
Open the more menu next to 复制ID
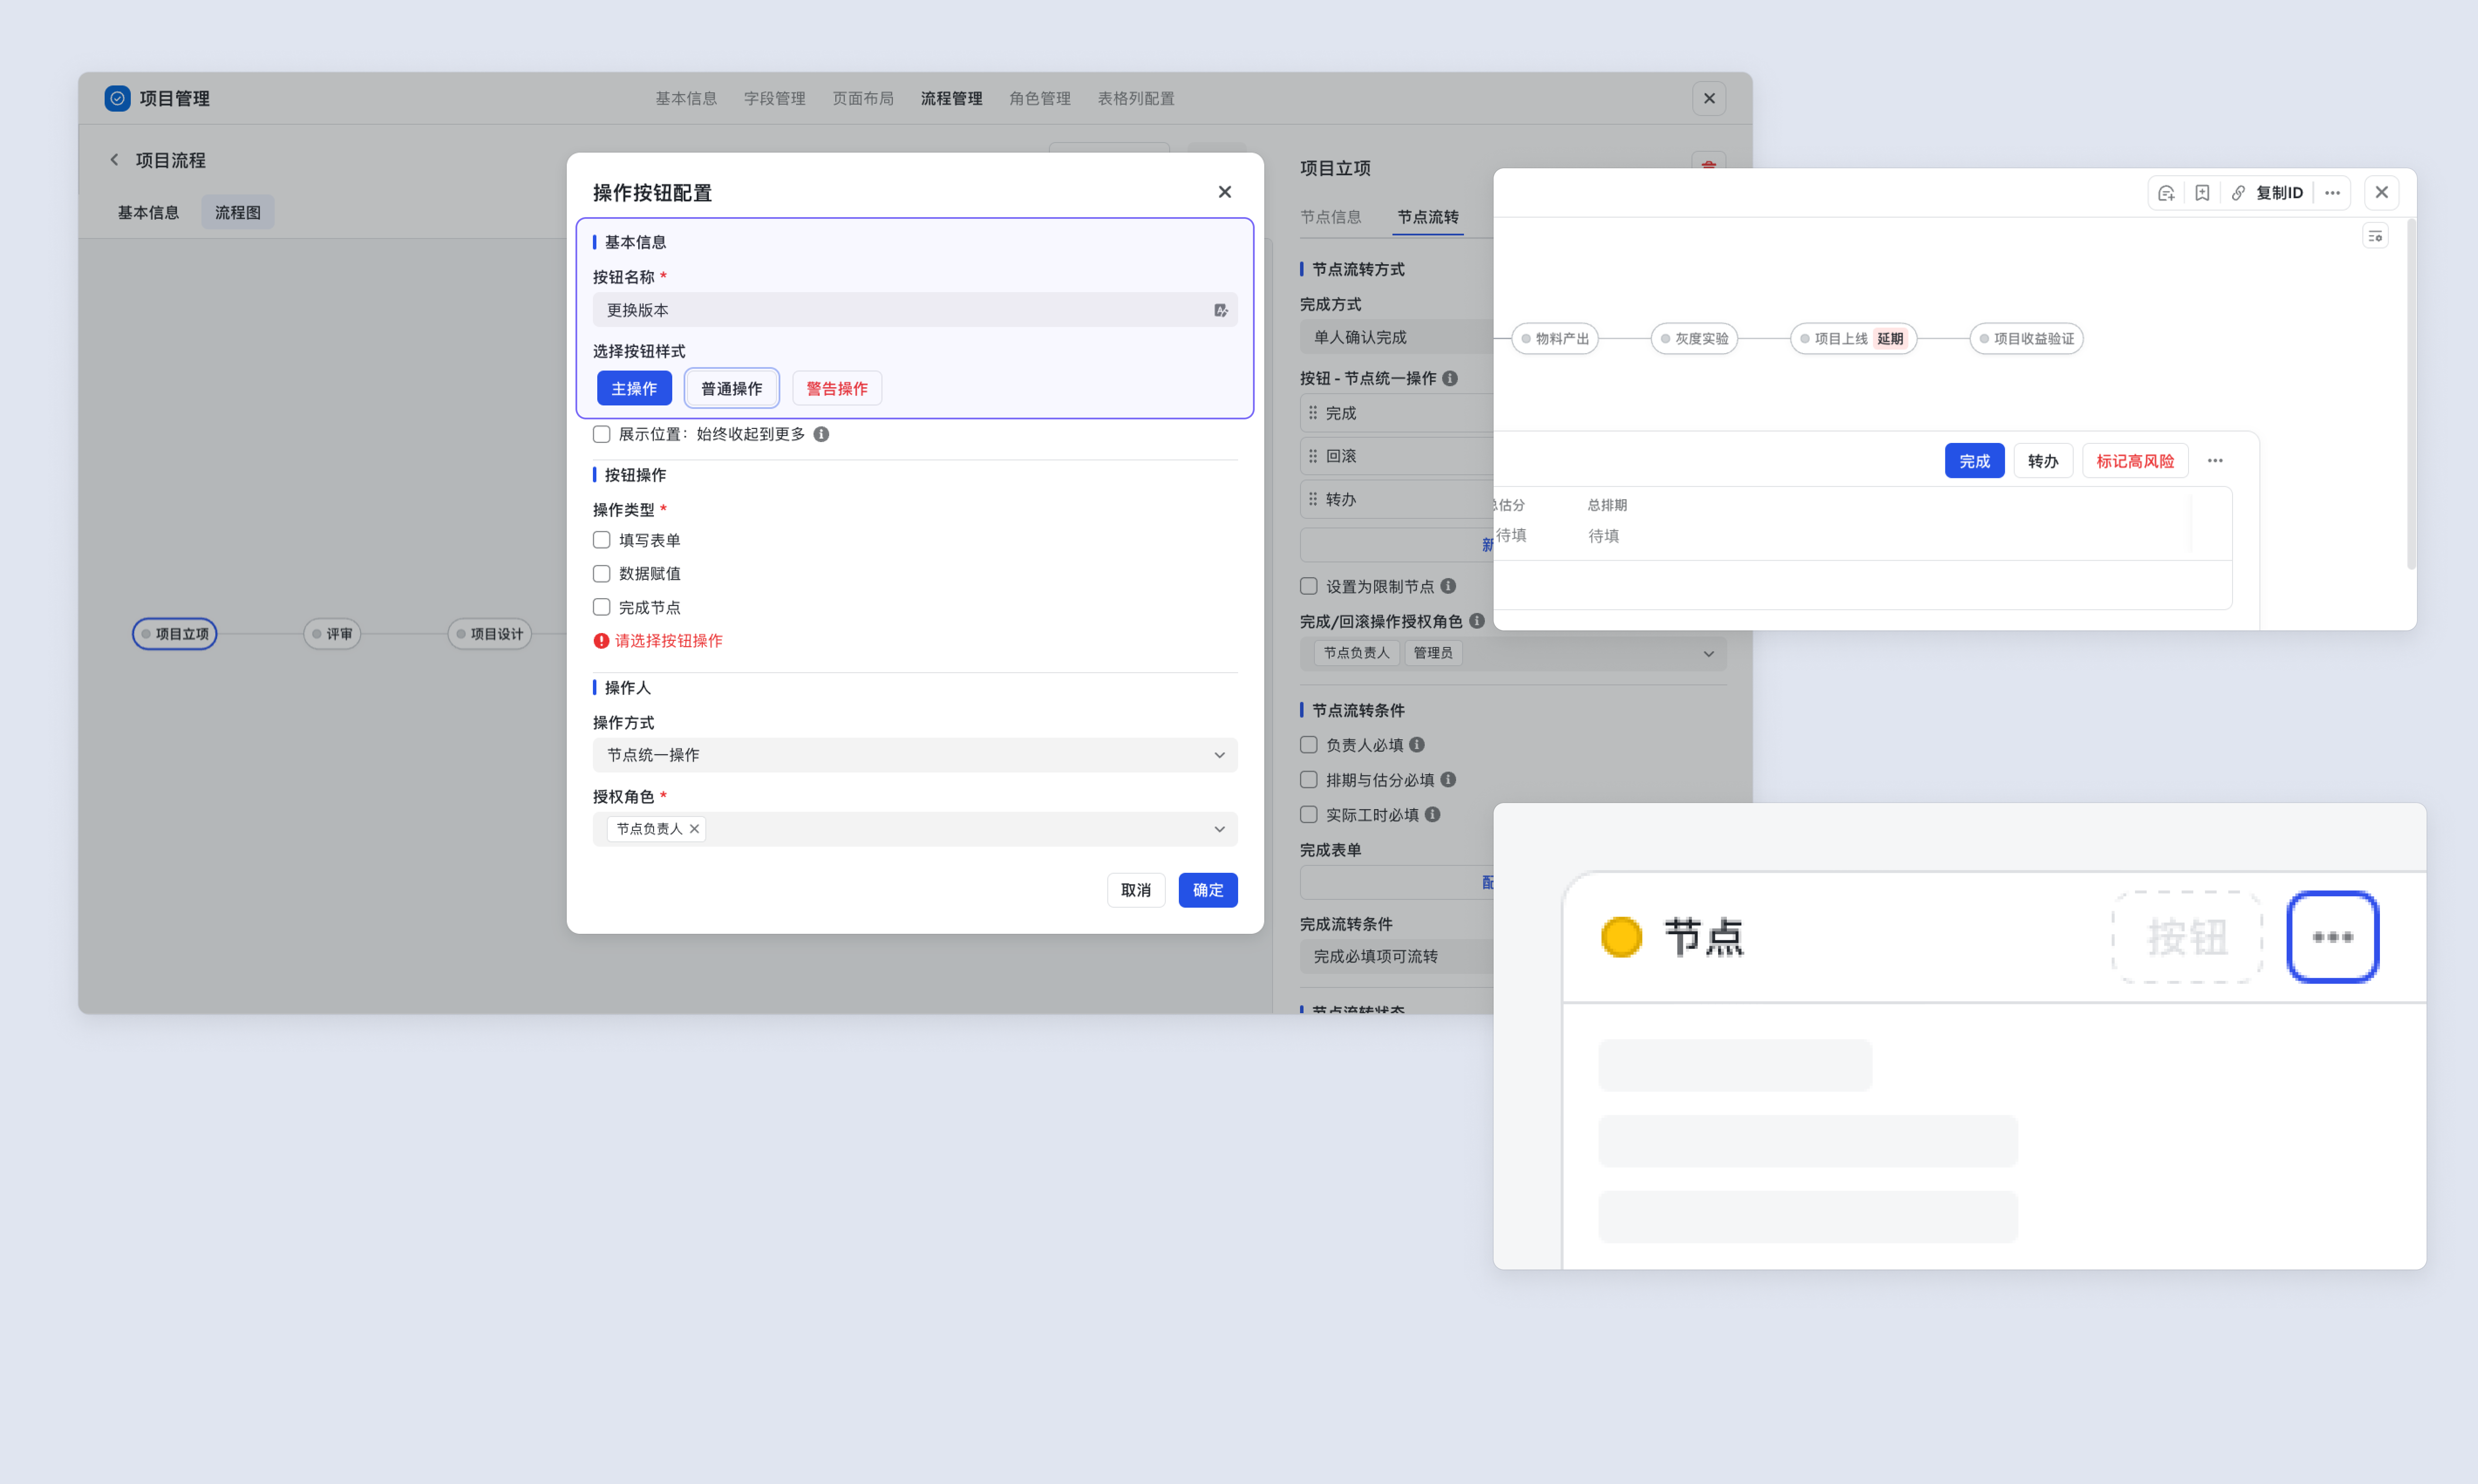[2332, 193]
